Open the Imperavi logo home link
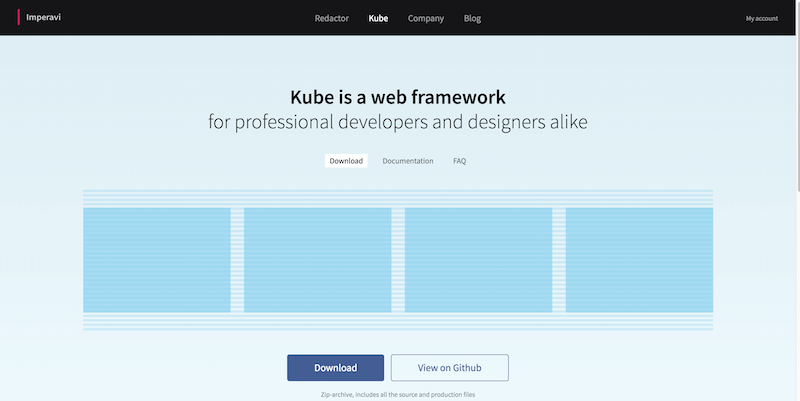The width and height of the screenshot is (800, 401). [x=40, y=17]
